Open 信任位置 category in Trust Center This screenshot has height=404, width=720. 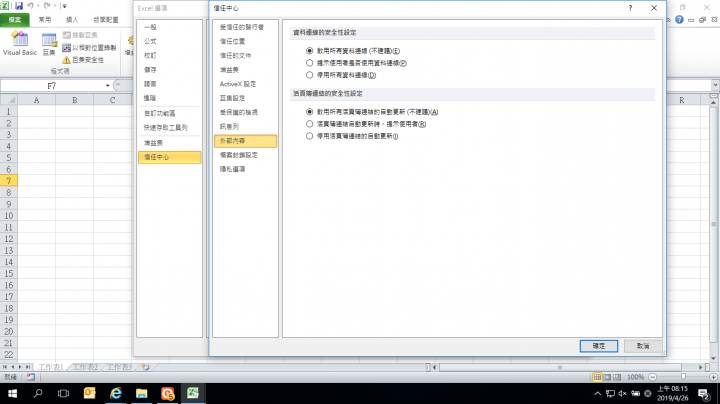pos(245,41)
